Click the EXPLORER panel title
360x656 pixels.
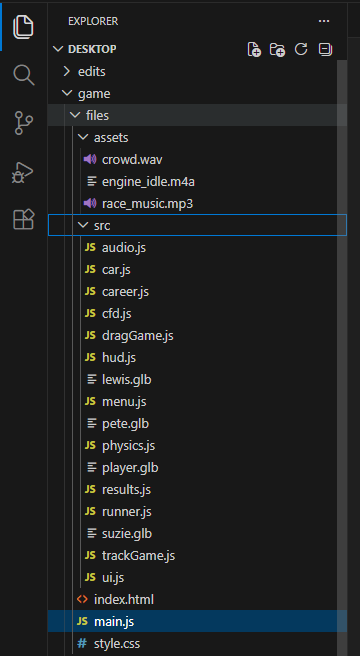pyautogui.click(x=93, y=21)
